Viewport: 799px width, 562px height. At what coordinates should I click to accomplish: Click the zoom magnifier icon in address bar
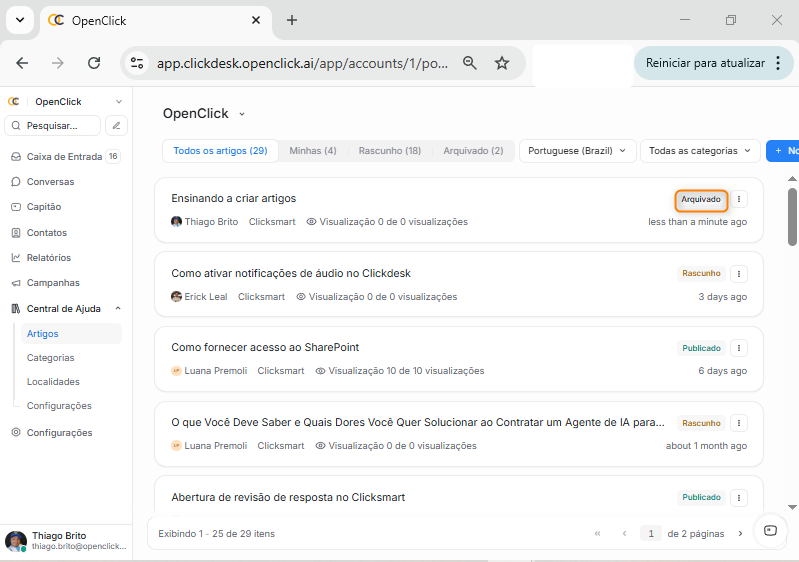[x=469, y=63]
